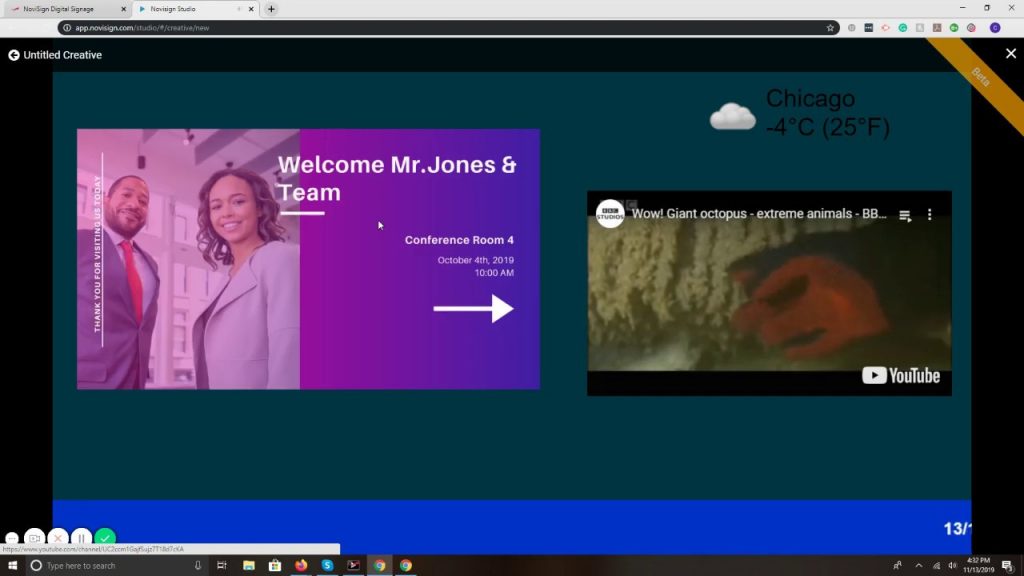The width and height of the screenshot is (1024, 576).
Task: Pause the screen recording
Action: 82,538
